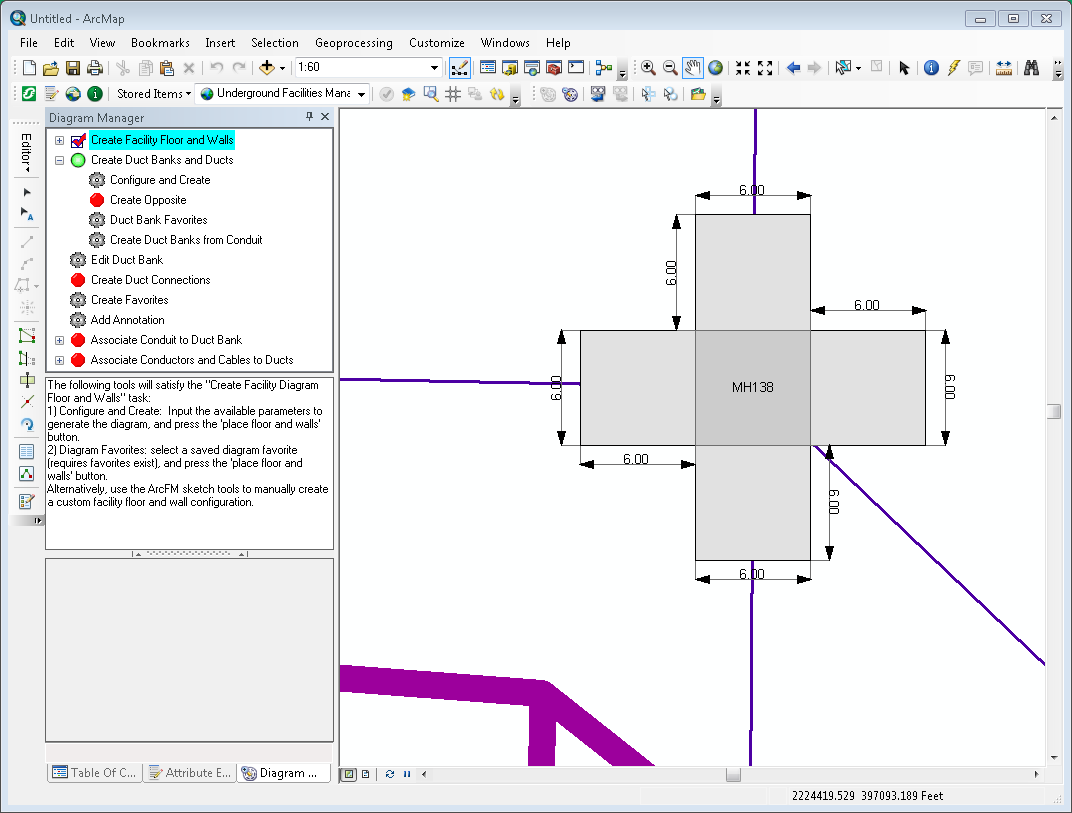Open a map document with folder icon

(x=51, y=68)
